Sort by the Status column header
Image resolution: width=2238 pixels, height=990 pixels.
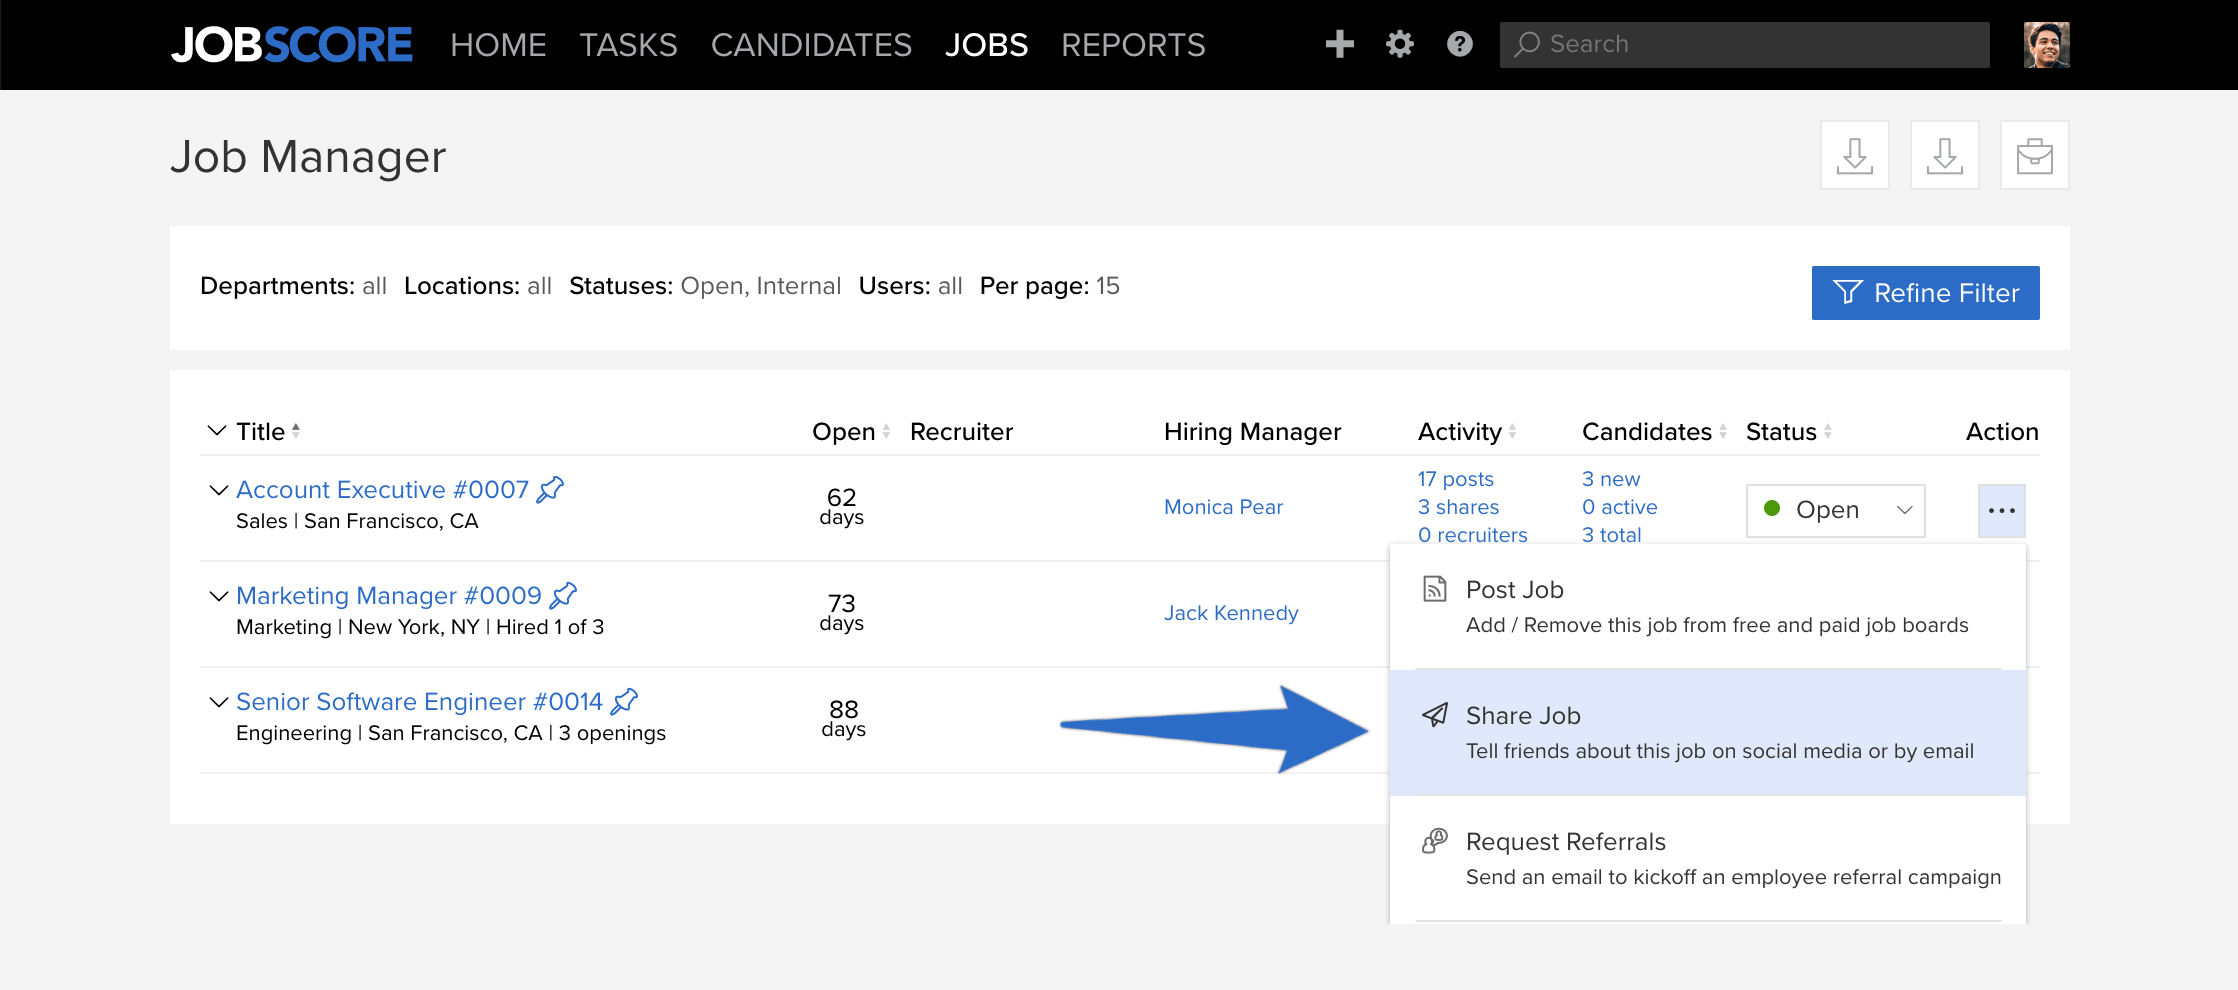(x=1789, y=431)
